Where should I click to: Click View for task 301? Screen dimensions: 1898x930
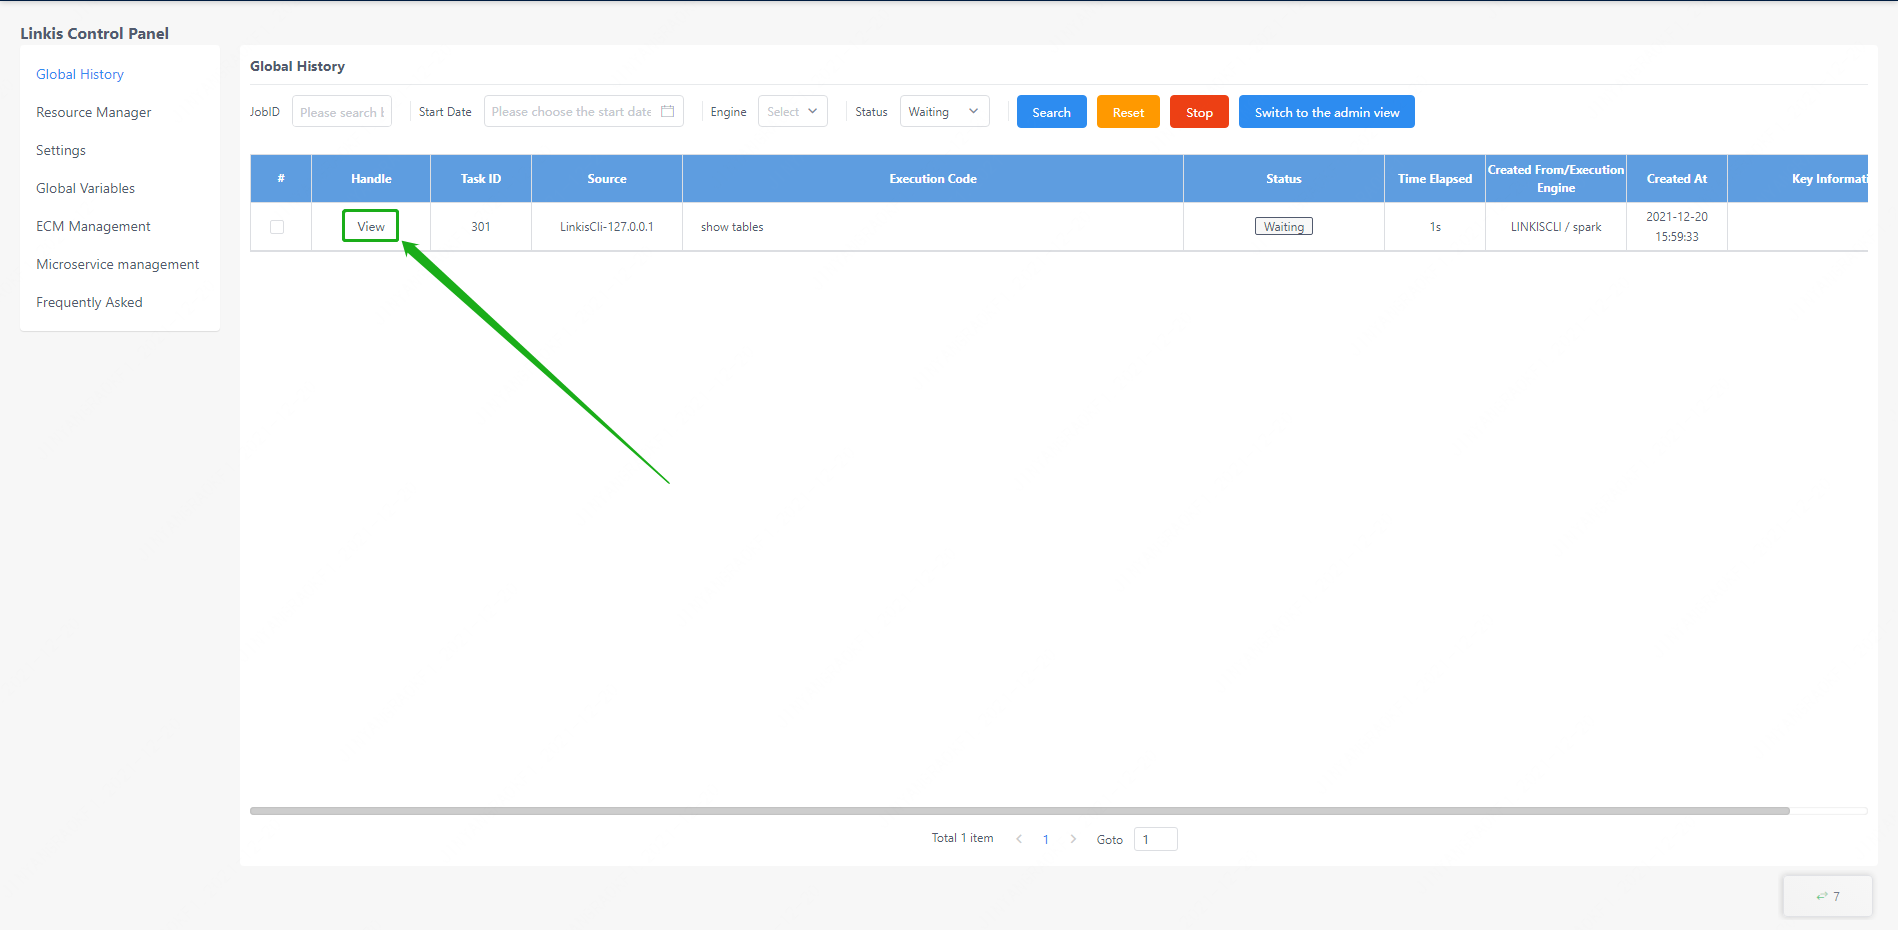pos(371,226)
